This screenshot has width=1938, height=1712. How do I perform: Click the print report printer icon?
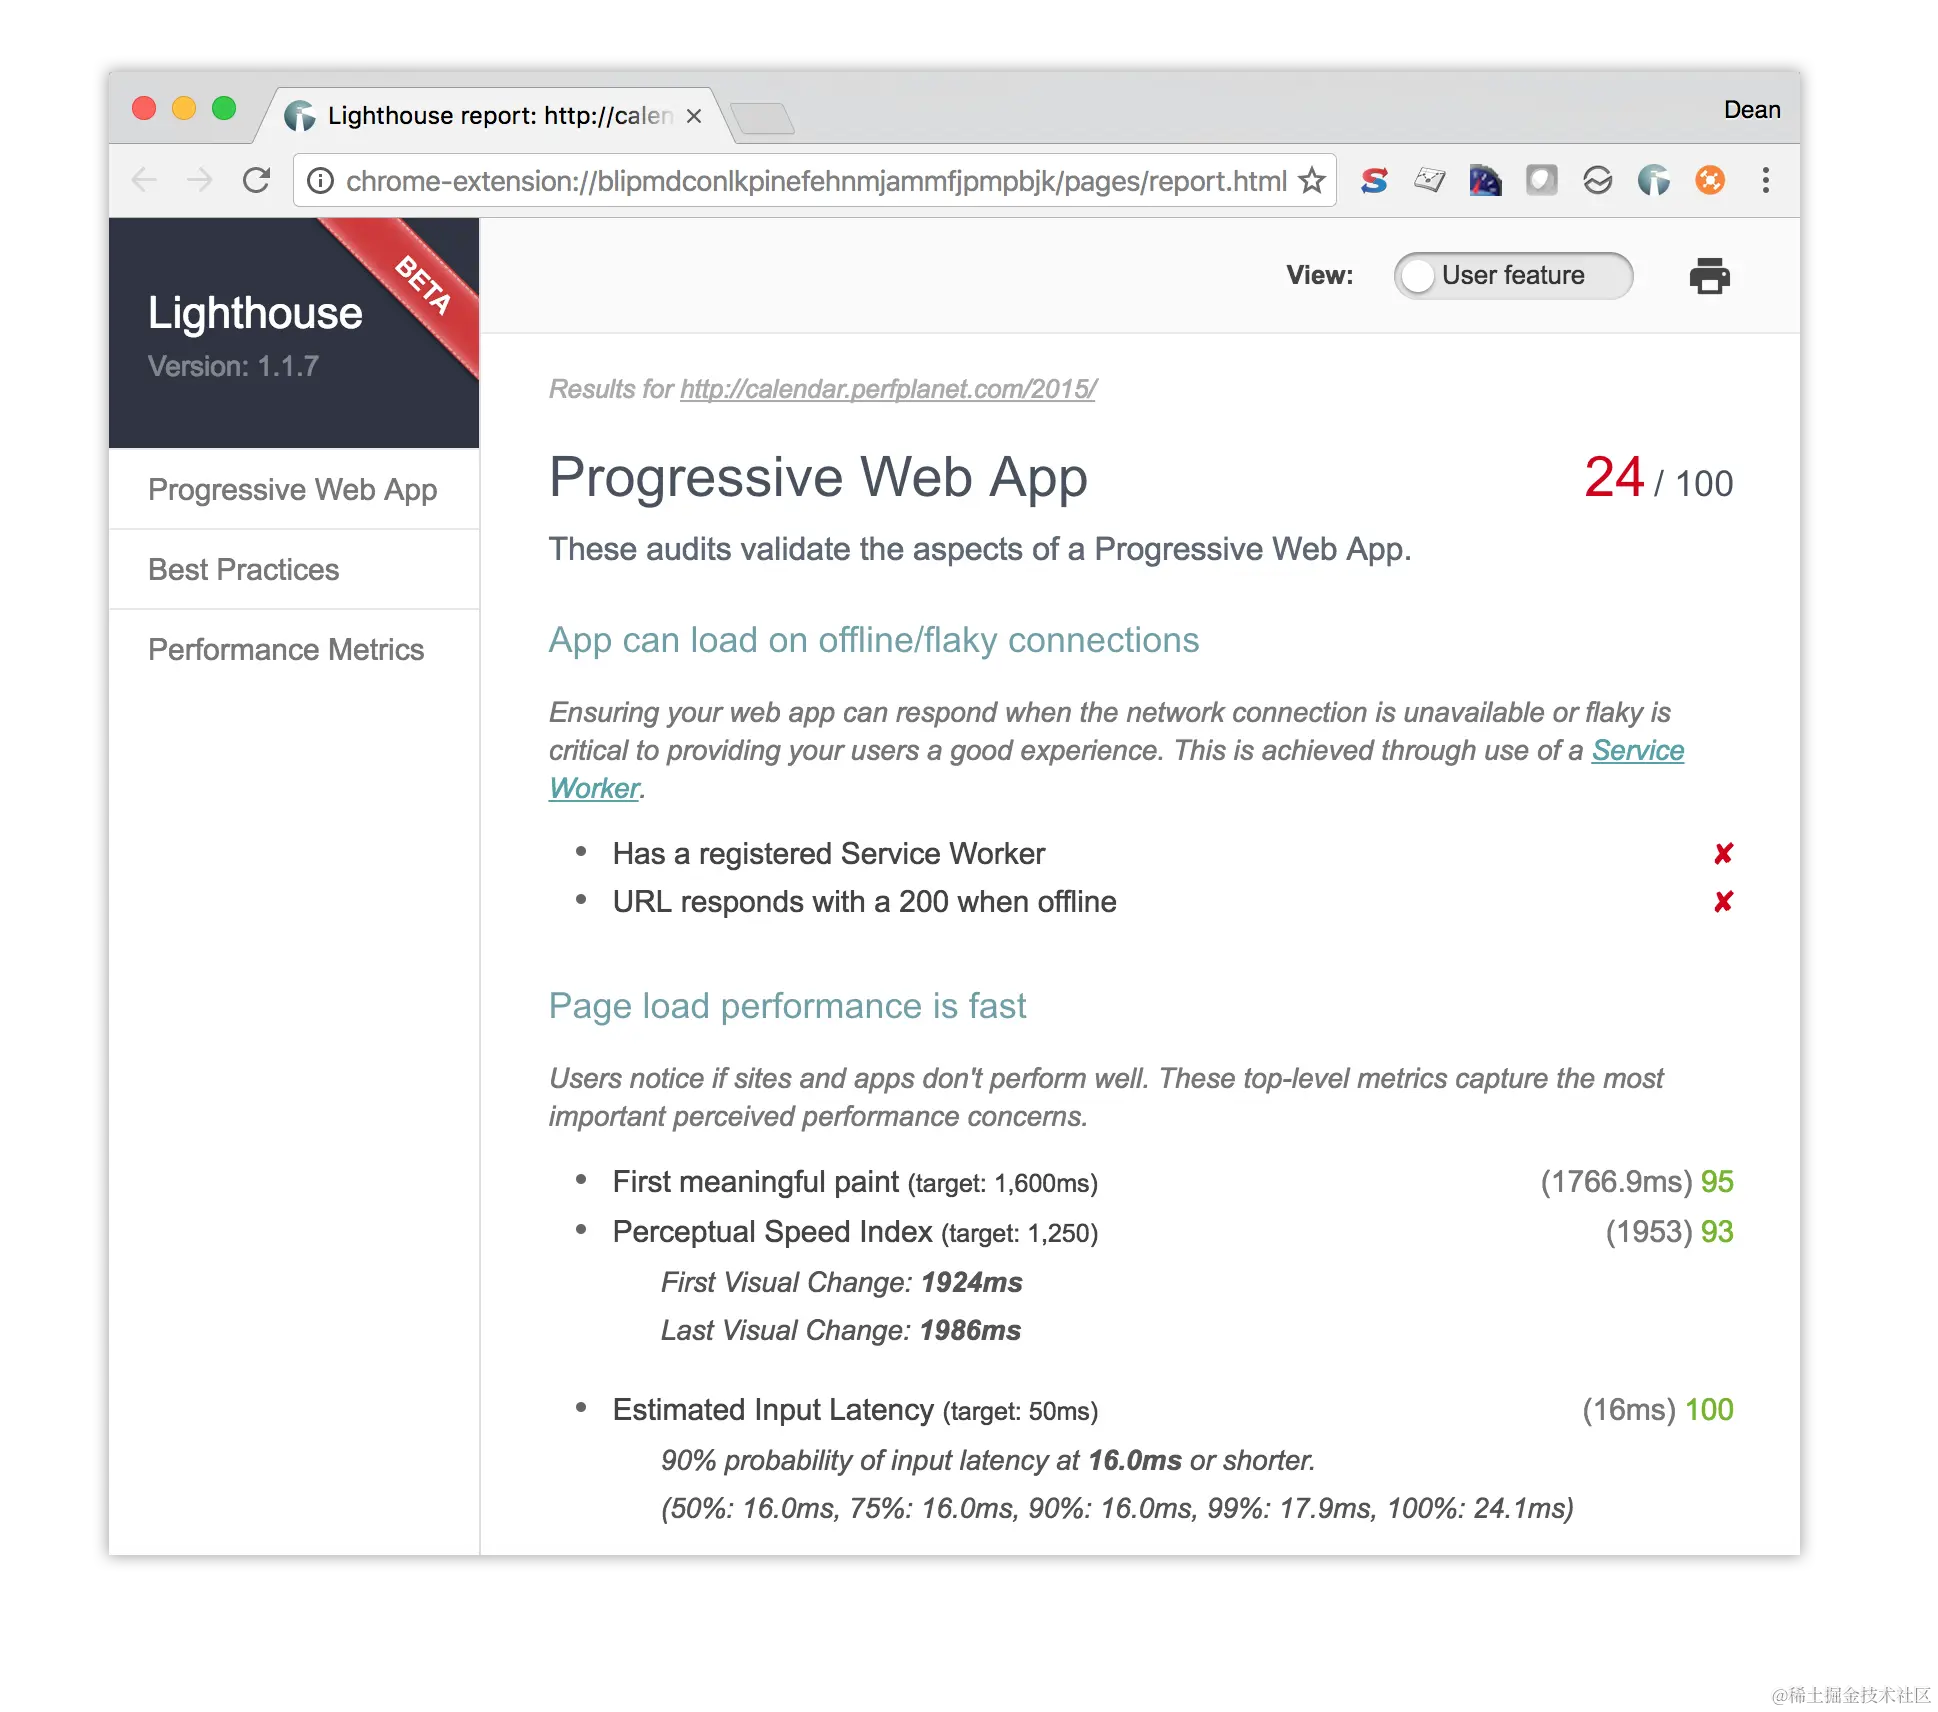[x=1709, y=276]
